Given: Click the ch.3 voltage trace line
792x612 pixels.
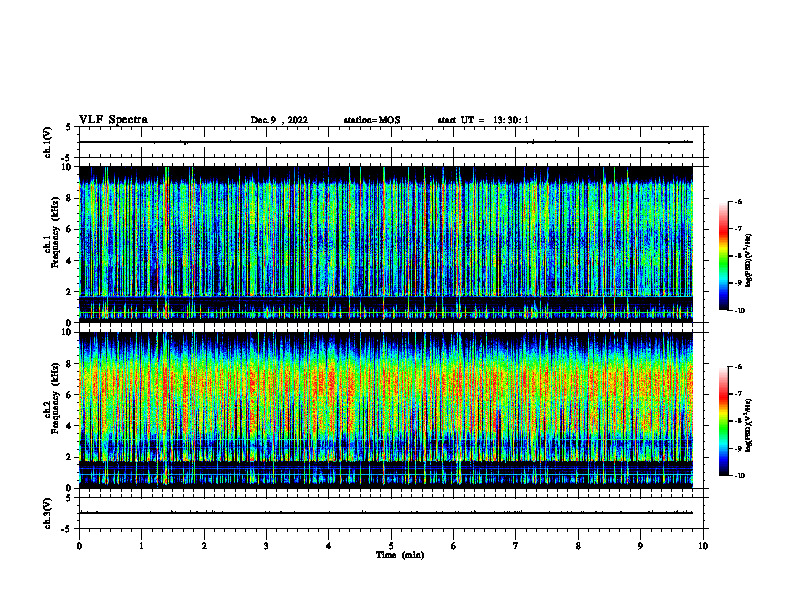Looking at the screenshot, I should coord(386,513).
